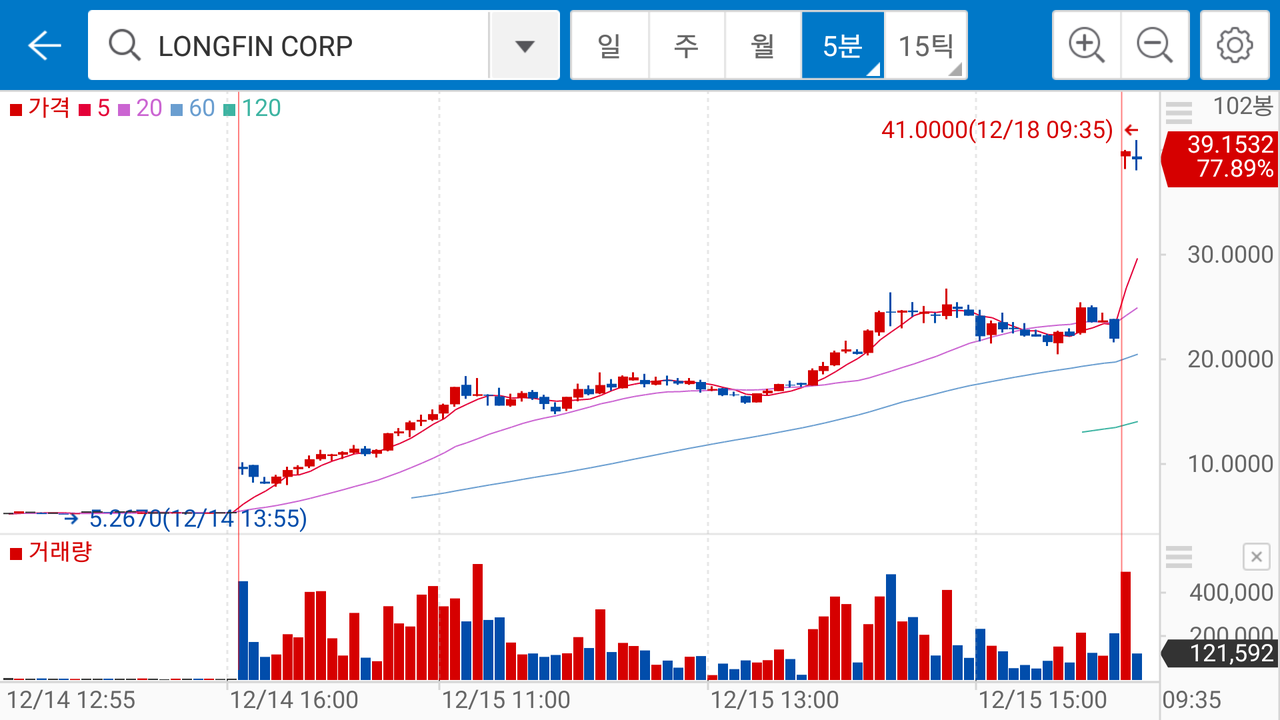Switch to the monthly 월 chart tab
The height and width of the screenshot is (720, 1280).
[x=763, y=46]
